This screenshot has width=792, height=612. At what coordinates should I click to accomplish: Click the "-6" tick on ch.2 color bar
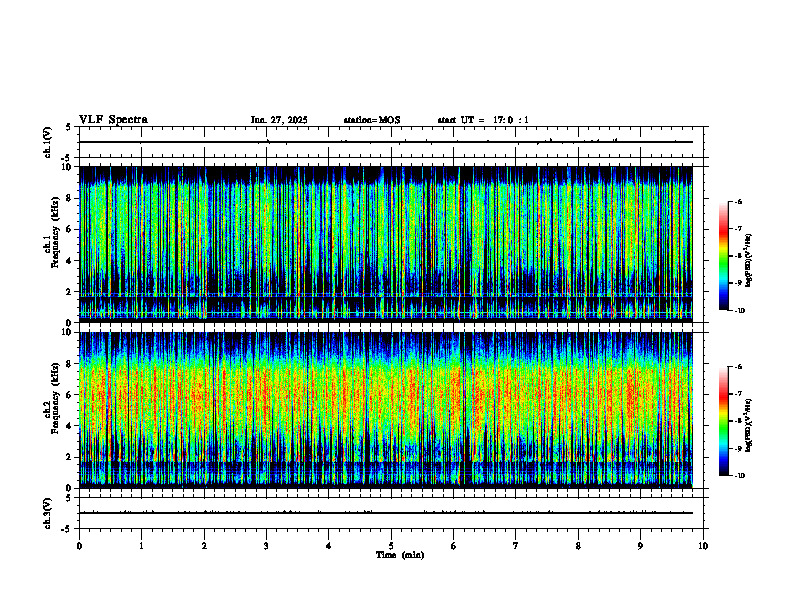pyautogui.click(x=738, y=367)
